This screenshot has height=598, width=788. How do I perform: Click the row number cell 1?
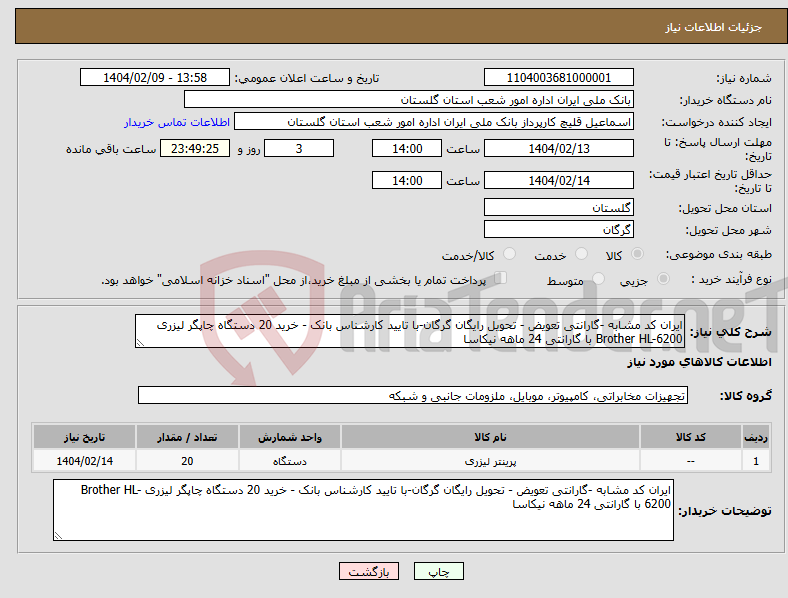(756, 461)
